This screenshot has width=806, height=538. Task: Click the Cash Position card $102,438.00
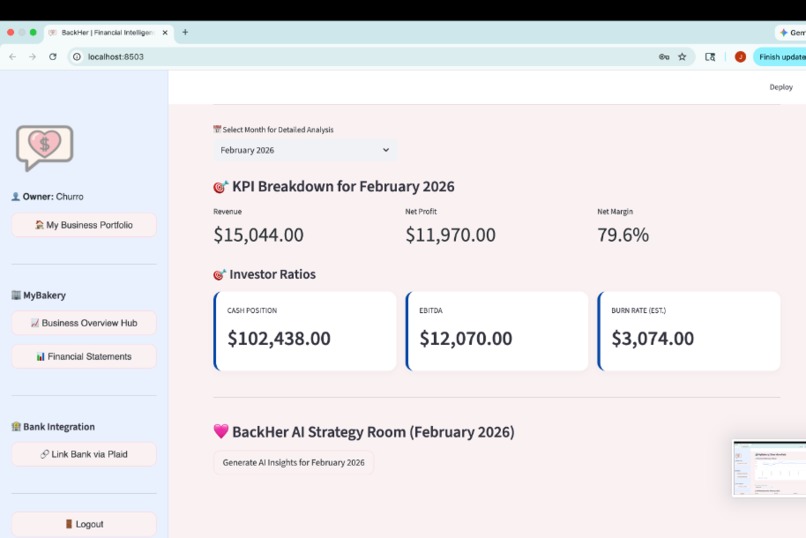click(x=305, y=331)
